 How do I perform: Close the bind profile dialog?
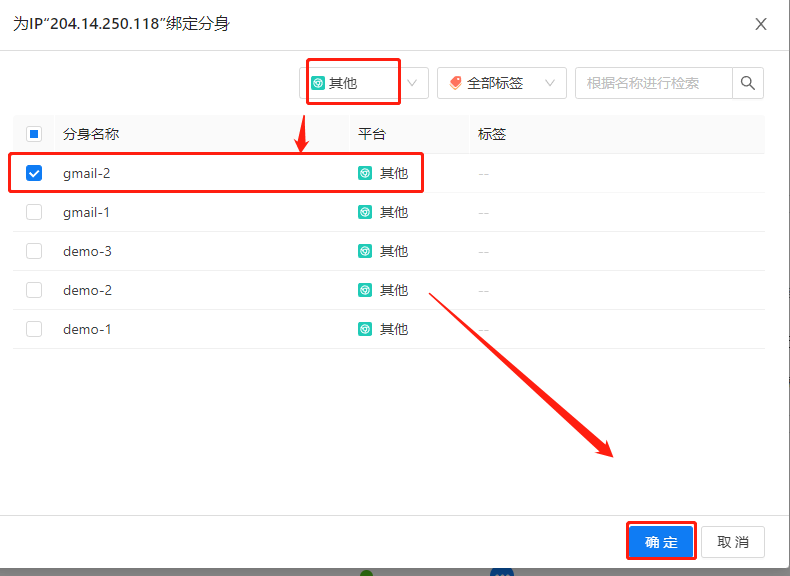(x=761, y=24)
